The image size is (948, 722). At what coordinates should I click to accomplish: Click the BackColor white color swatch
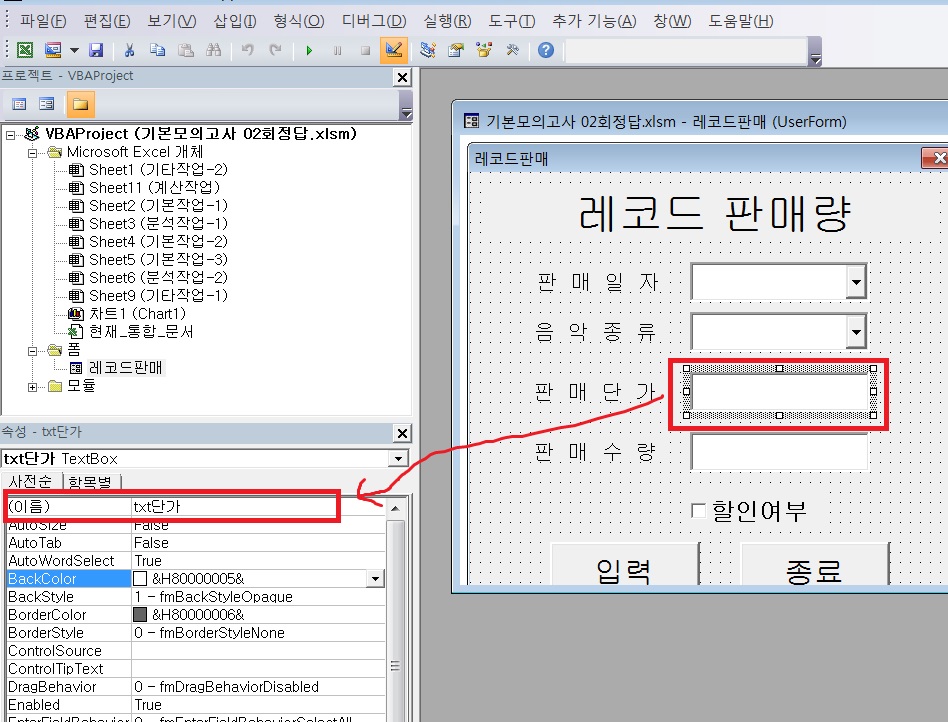click(140, 579)
